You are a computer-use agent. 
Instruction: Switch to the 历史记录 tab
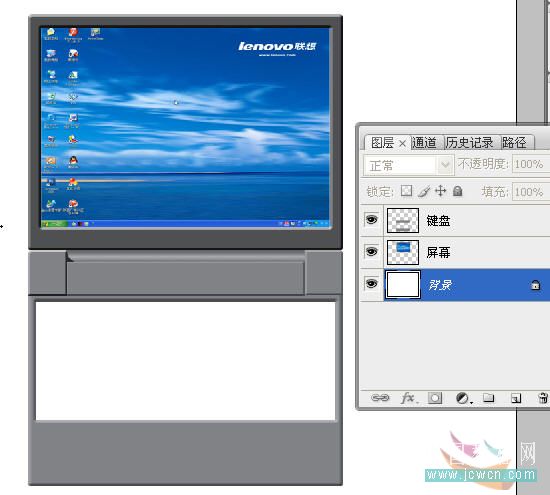(470, 143)
